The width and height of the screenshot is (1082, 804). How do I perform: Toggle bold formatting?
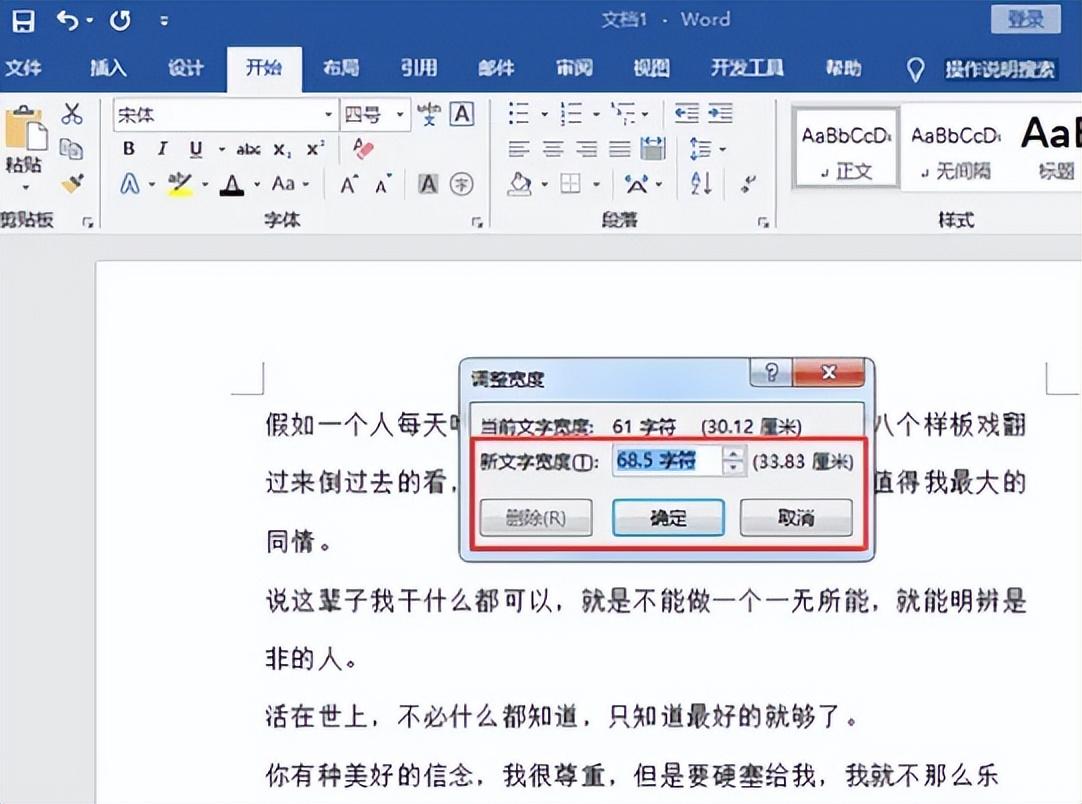(128, 148)
